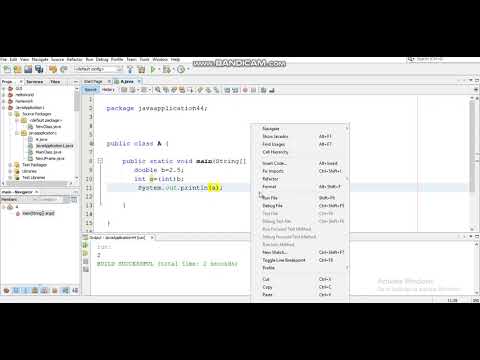Click the Undo toolbar icon
The width and height of the screenshot is (480, 360).
click(53, 69)
